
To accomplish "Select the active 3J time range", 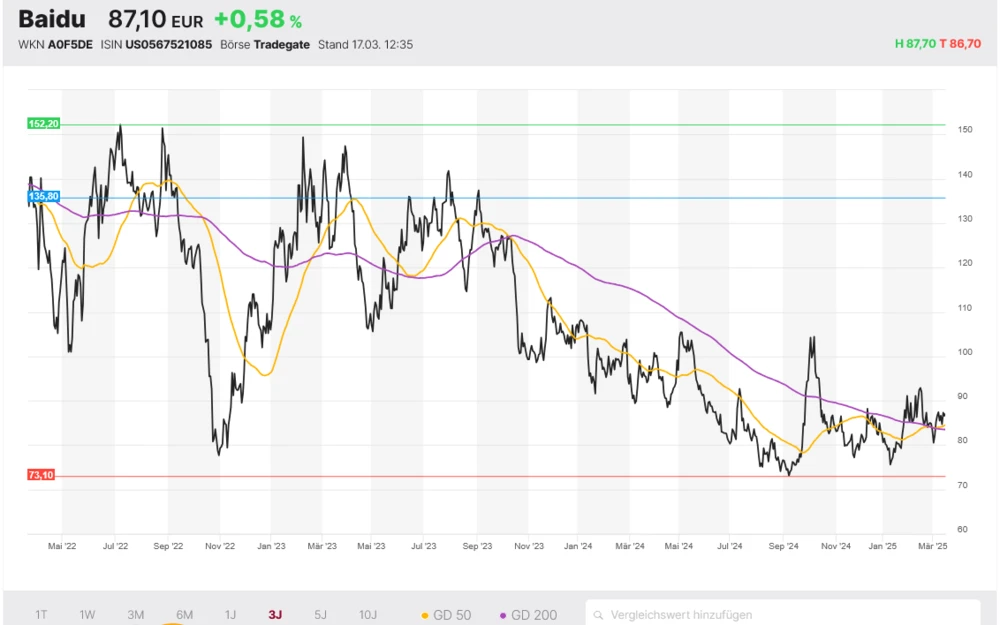I will click(x=275, y=615).
